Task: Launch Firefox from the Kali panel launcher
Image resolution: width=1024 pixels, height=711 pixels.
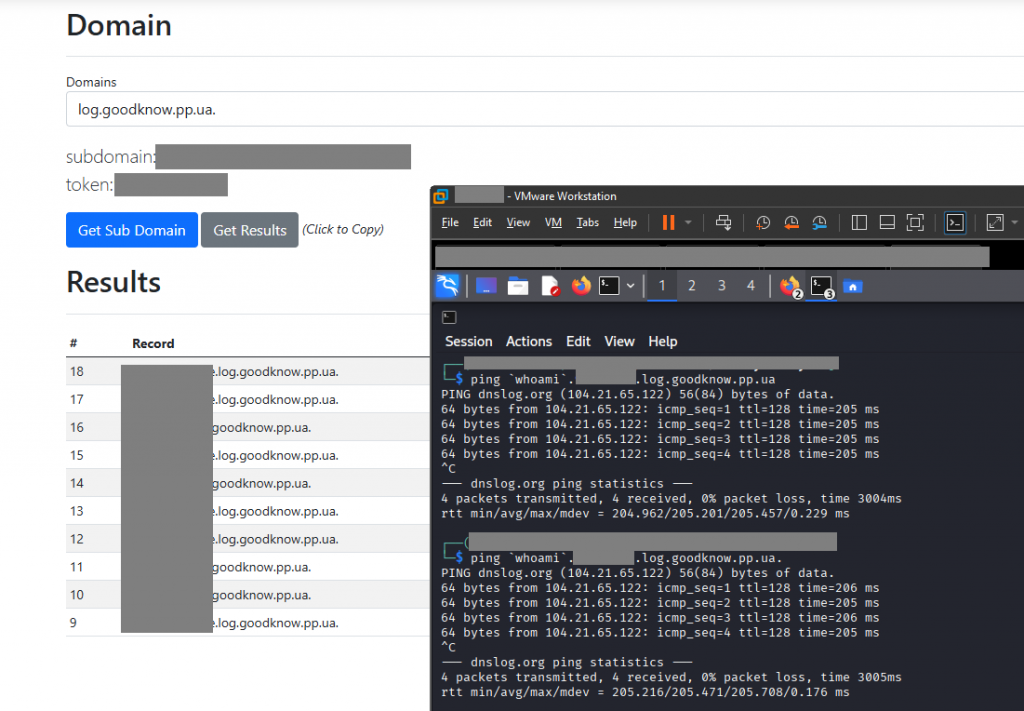Action: [x=581, y=285]
